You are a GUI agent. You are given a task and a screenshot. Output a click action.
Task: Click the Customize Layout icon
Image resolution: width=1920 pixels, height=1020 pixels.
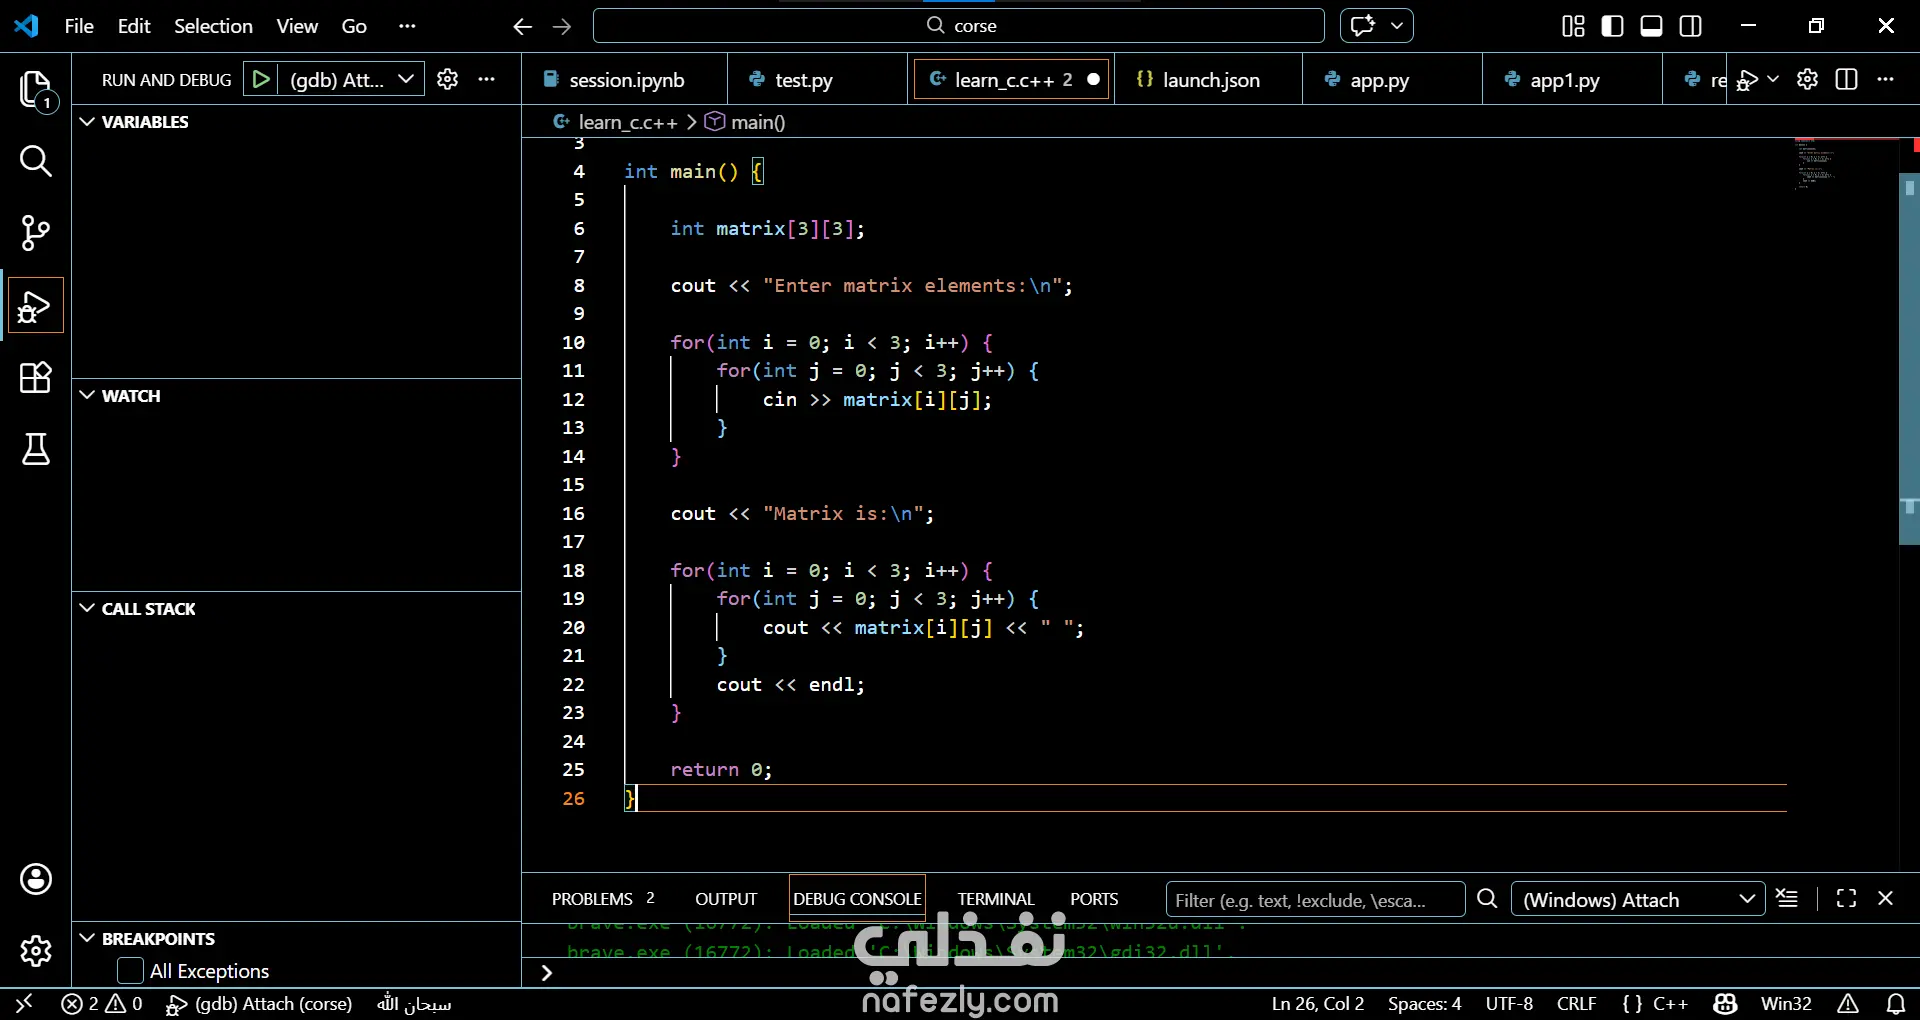[x=1573, y=26]
